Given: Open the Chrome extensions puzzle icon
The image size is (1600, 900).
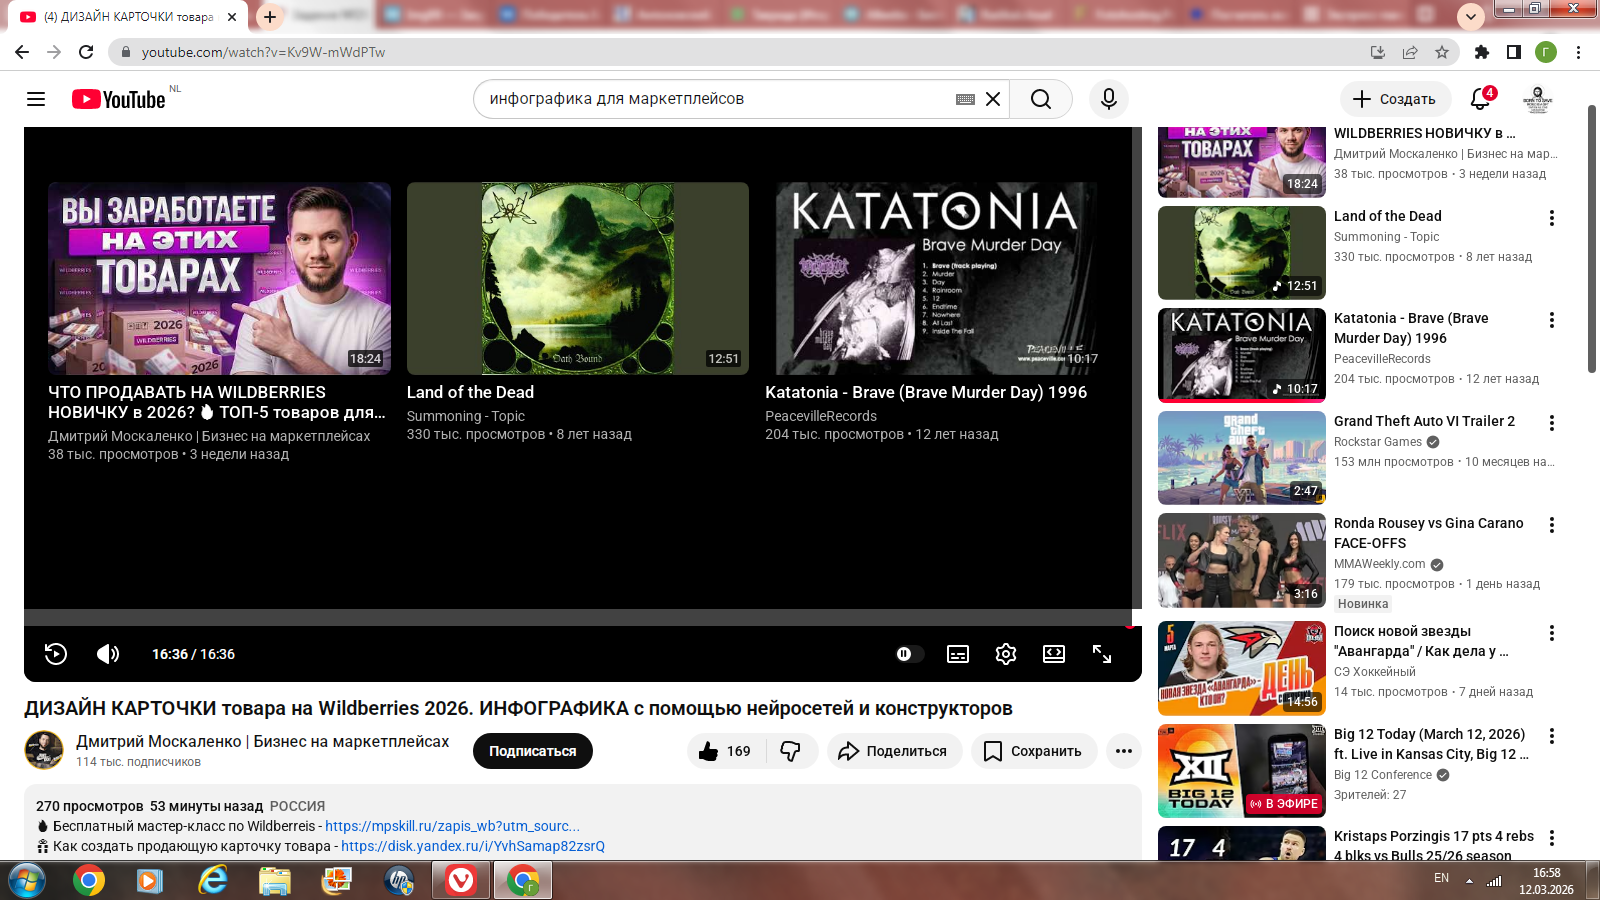Looking at the screenshot, I should (x=1482, y=52).
